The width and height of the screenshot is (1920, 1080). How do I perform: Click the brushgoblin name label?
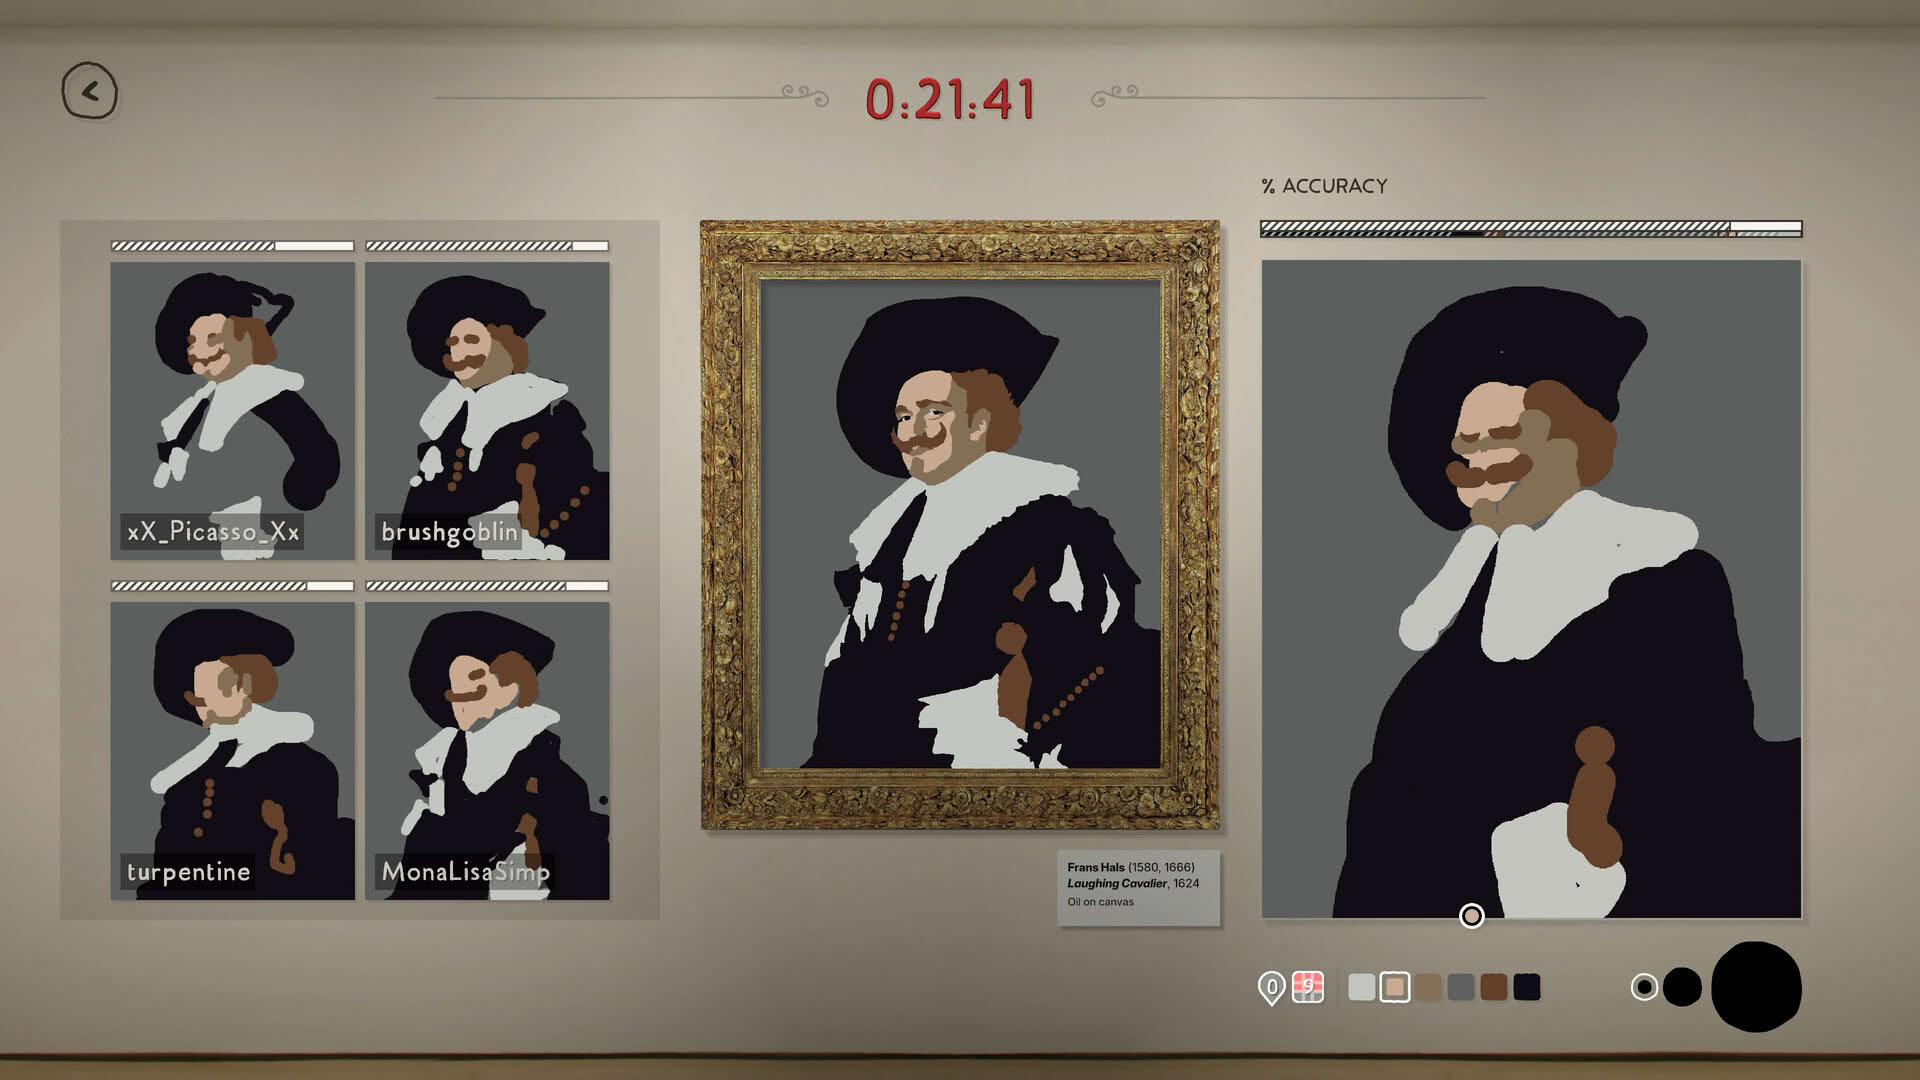[449, 531]
